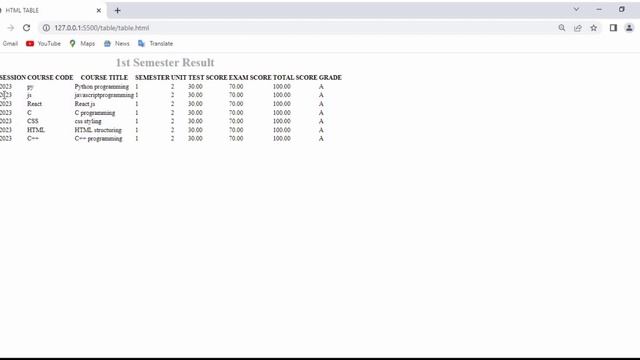The width and height of the screenshot is (640, 360).
Task: View site information icon in address bar
Action: pyautogui.click(x=46, y=28)
